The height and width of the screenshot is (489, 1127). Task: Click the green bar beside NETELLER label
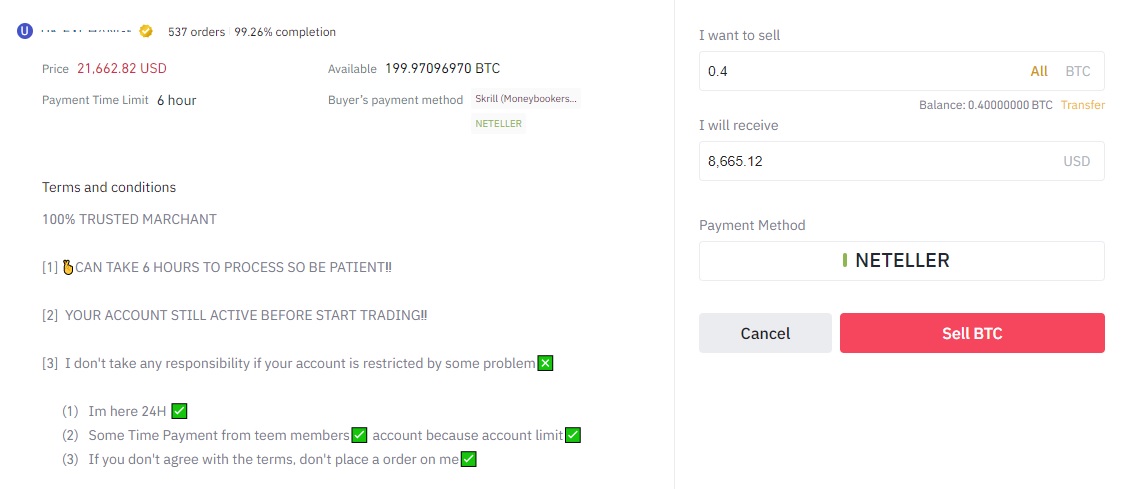tap(845, 261)
